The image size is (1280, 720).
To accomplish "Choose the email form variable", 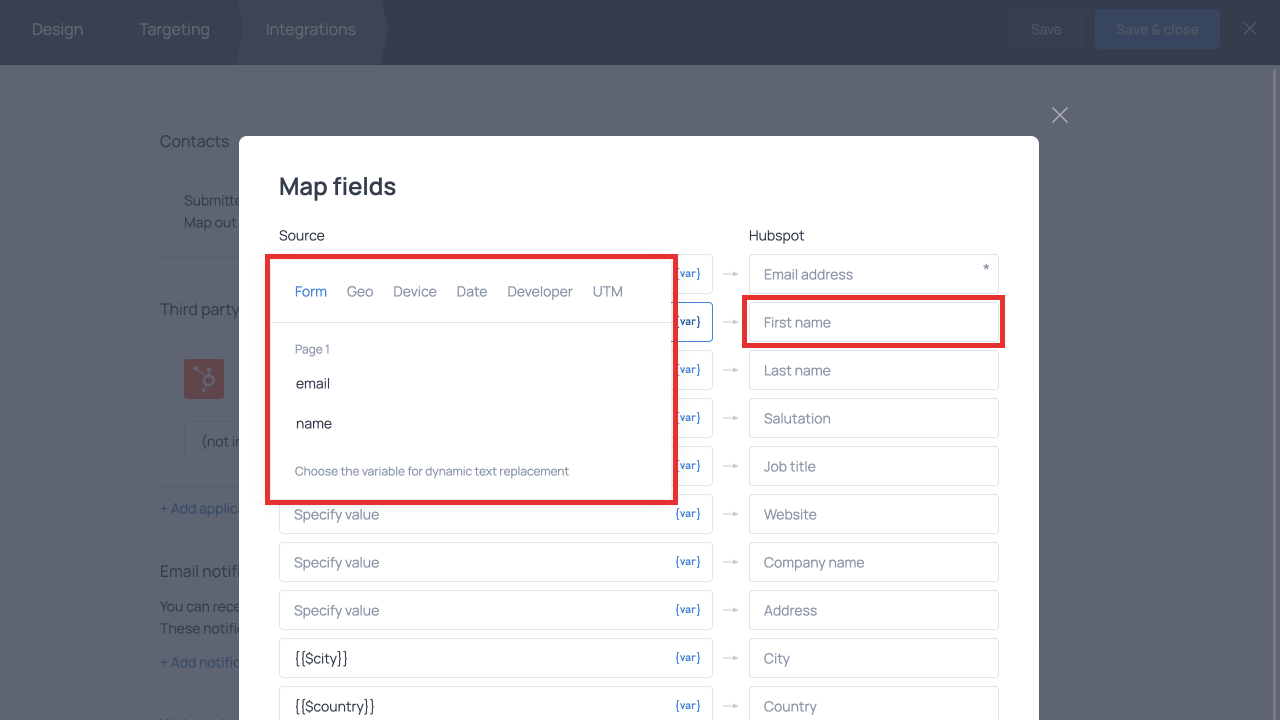I will coord(313,384).
